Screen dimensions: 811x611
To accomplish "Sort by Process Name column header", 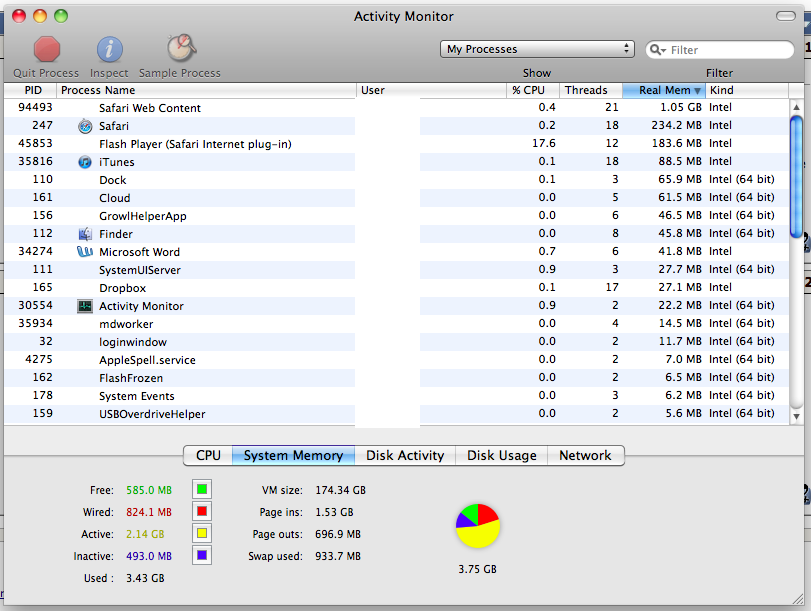I will (x=206, y=90).
